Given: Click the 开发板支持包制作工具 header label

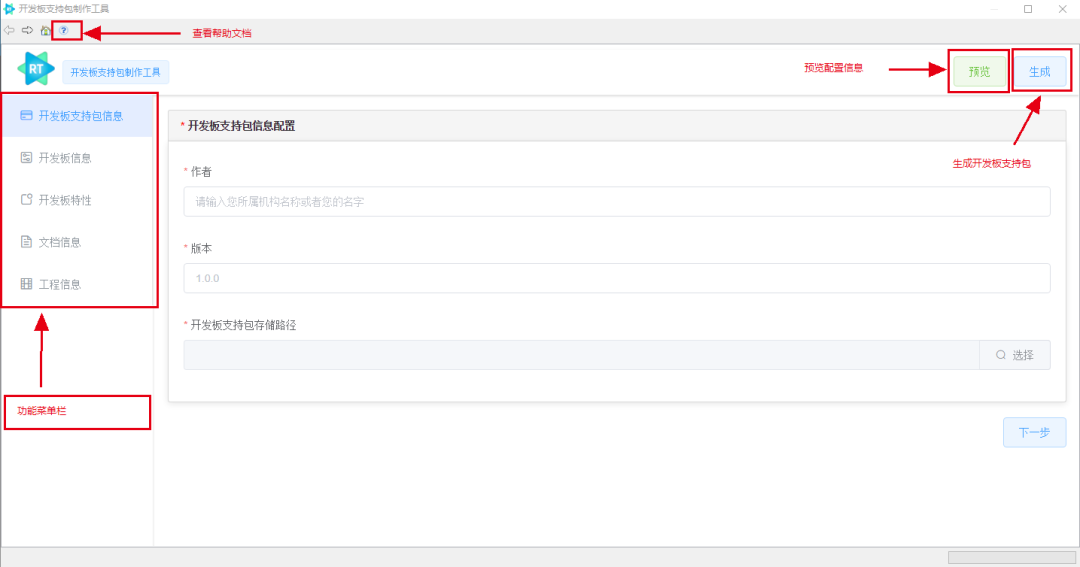Looking at the screenshot, I should click(x=115, y=72).
